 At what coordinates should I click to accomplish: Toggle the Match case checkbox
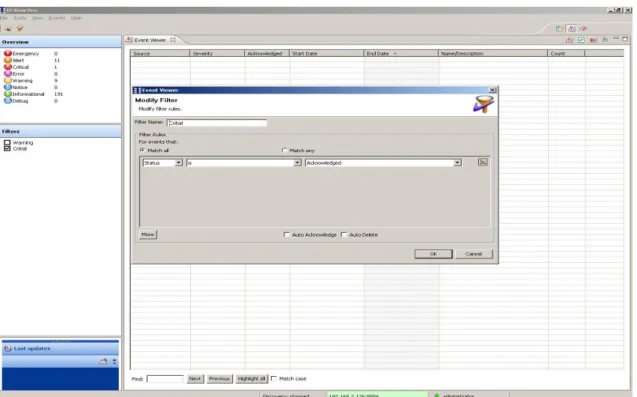point(274,378)
